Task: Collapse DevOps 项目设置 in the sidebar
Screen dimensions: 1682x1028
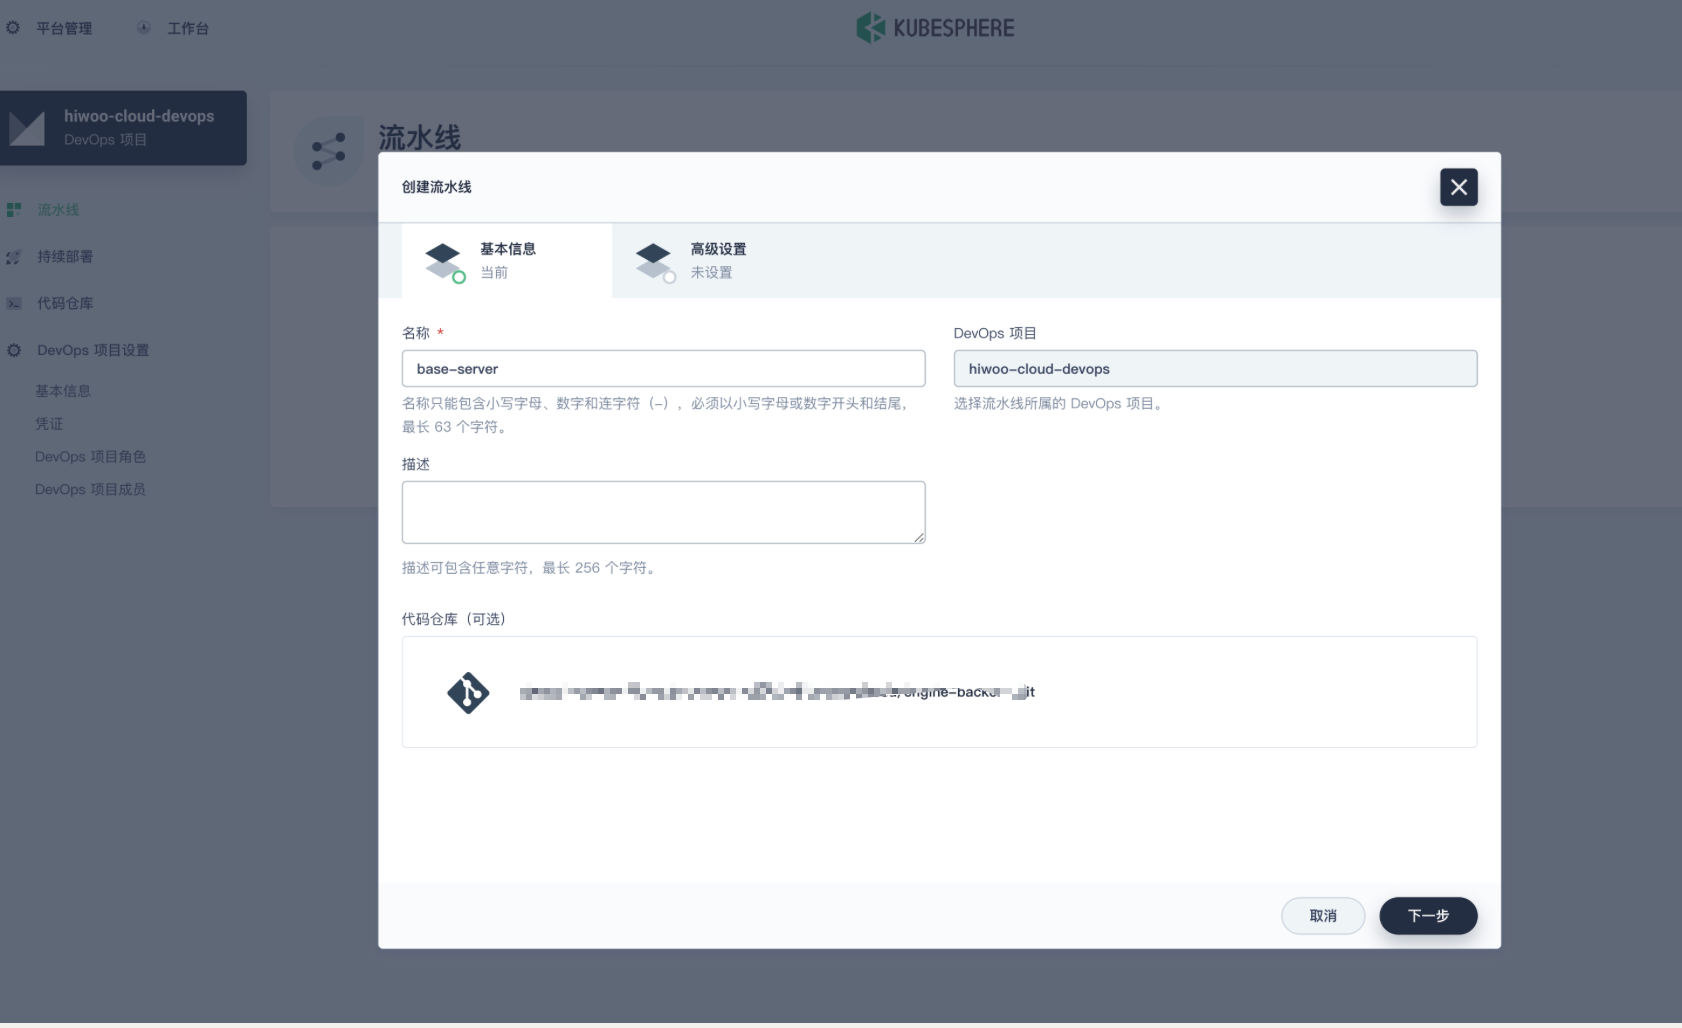Action: tap(93, 350)
